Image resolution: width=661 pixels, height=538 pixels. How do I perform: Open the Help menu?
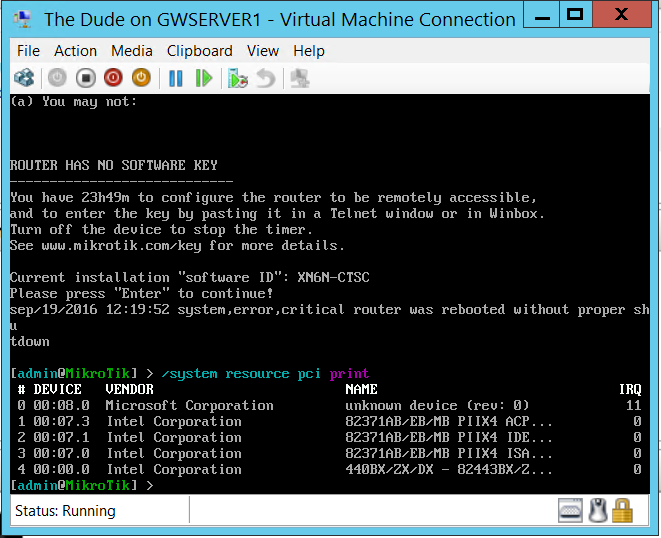point(309,51)
